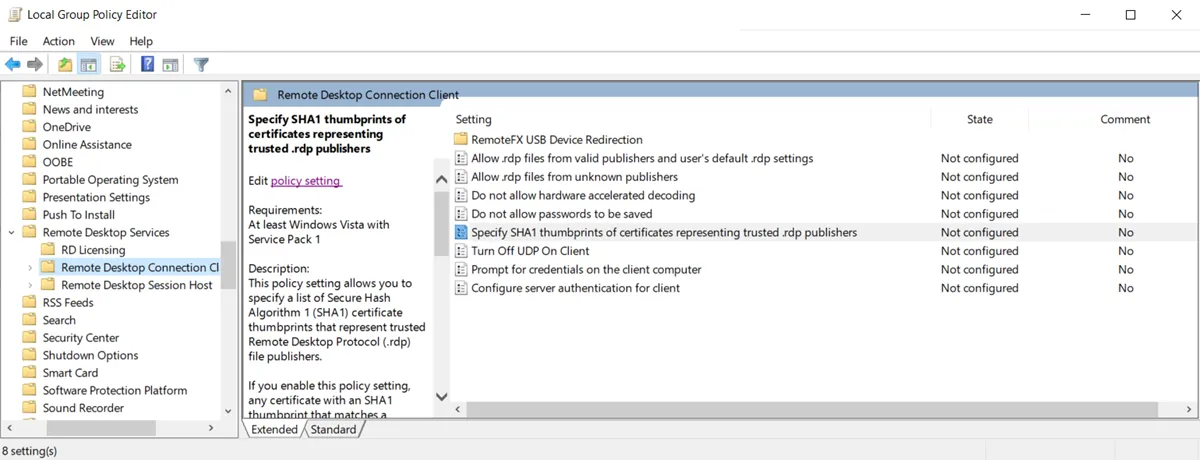Click Comment value for Configure server authentication row

pyautogui.click(x=1125, y=288)
